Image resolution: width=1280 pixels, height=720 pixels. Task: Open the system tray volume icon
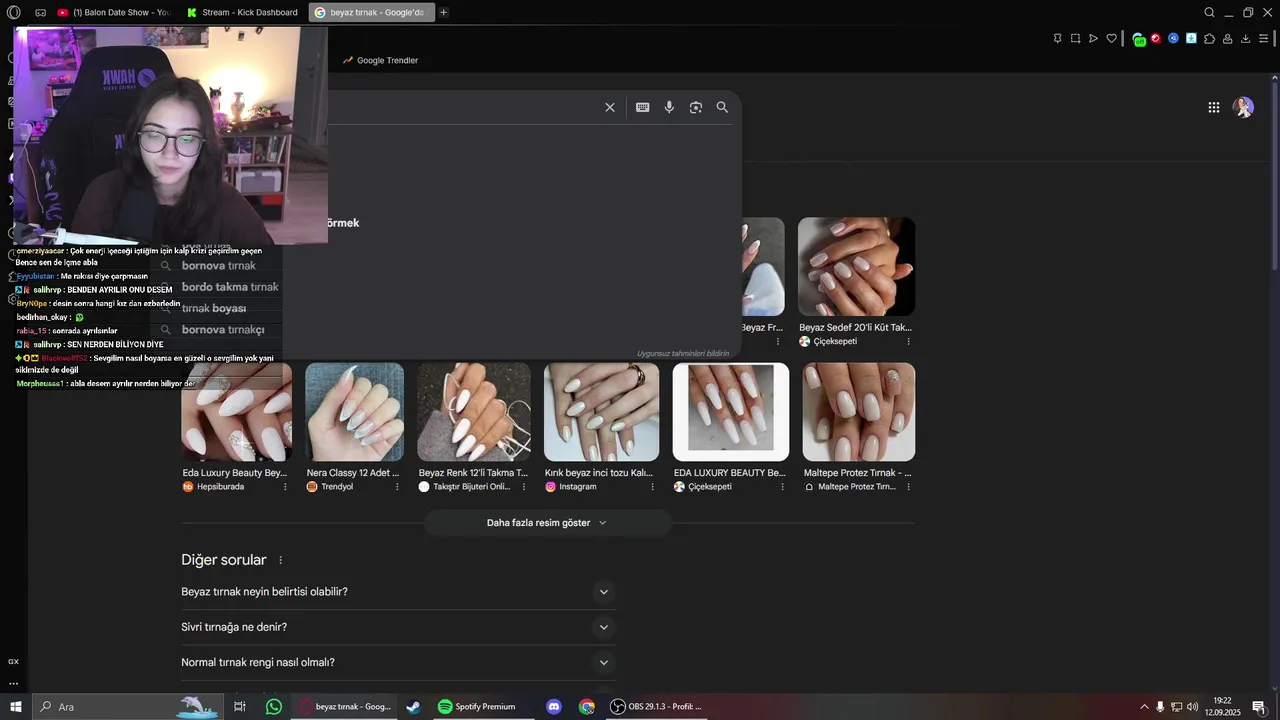click(1192, 707)
